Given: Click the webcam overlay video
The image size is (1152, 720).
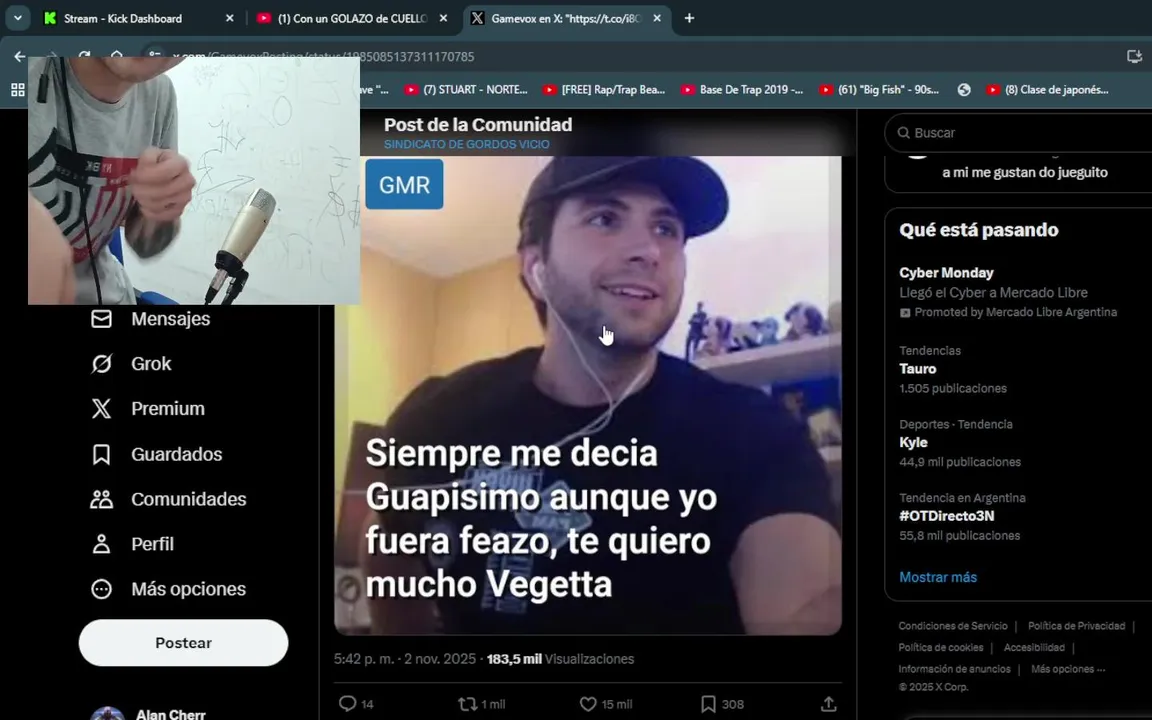Looking at the screenshot, I should (194, 181).
